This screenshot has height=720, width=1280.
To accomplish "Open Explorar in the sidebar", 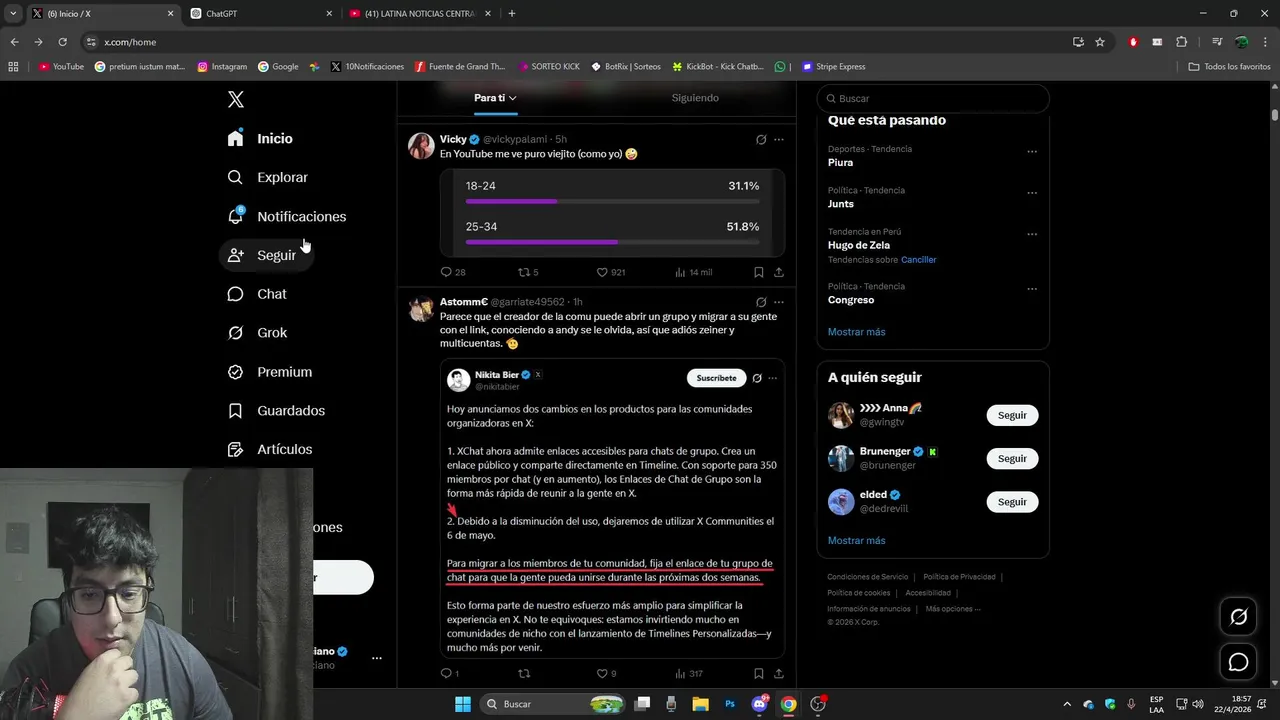I will (267, 177).
